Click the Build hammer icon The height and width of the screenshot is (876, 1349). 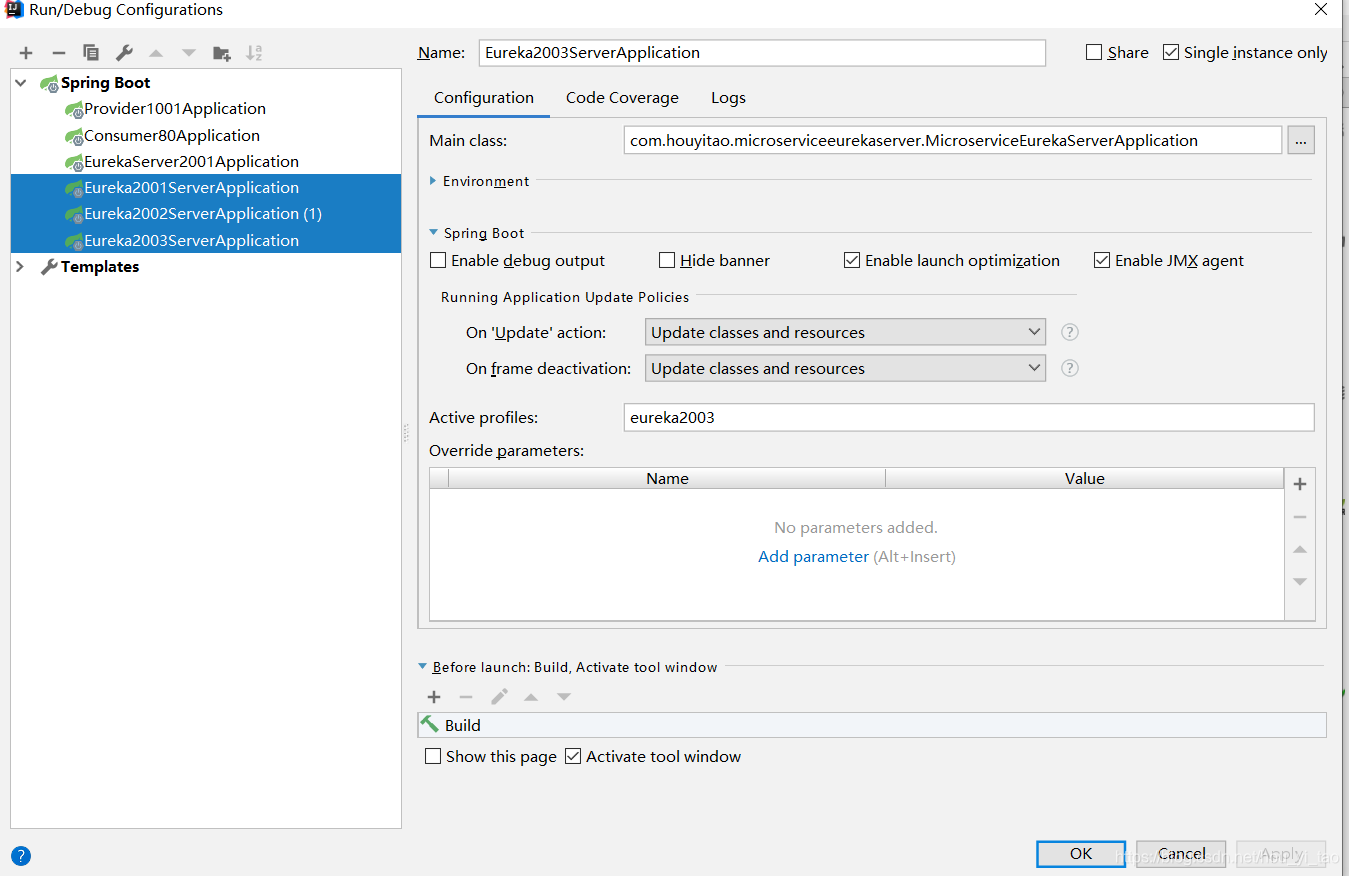pos(430,725)
